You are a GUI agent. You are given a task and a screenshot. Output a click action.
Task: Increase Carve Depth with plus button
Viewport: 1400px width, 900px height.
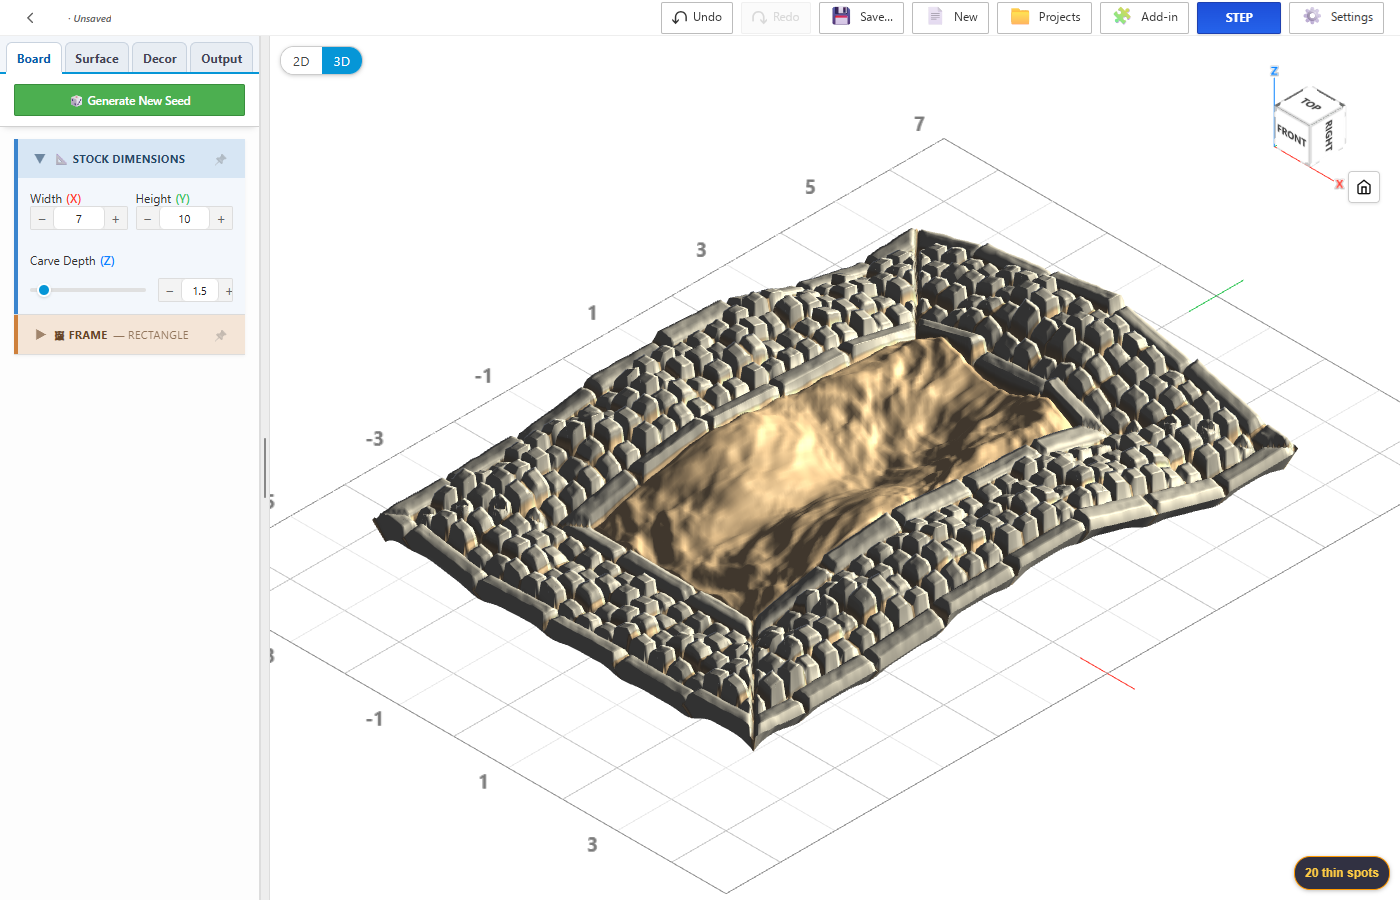pyautogui.click(x=228, y=291)
